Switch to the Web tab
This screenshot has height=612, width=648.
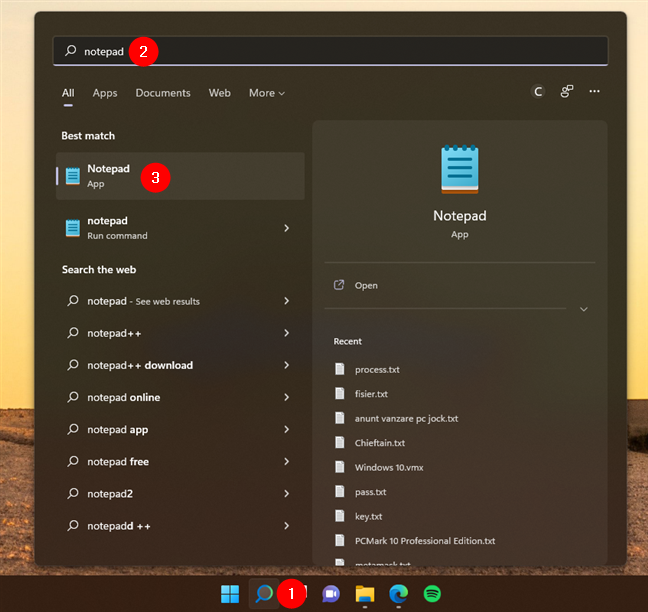[x=219, y=93]
